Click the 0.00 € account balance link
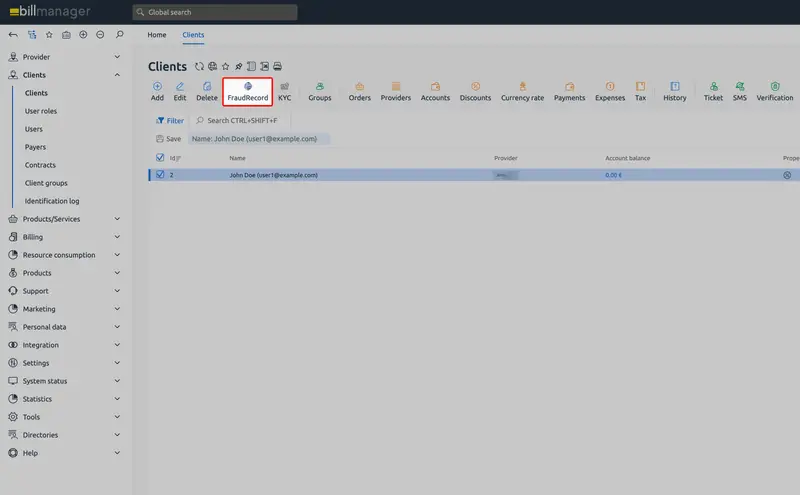800x495 pixels. click(613, 175)
